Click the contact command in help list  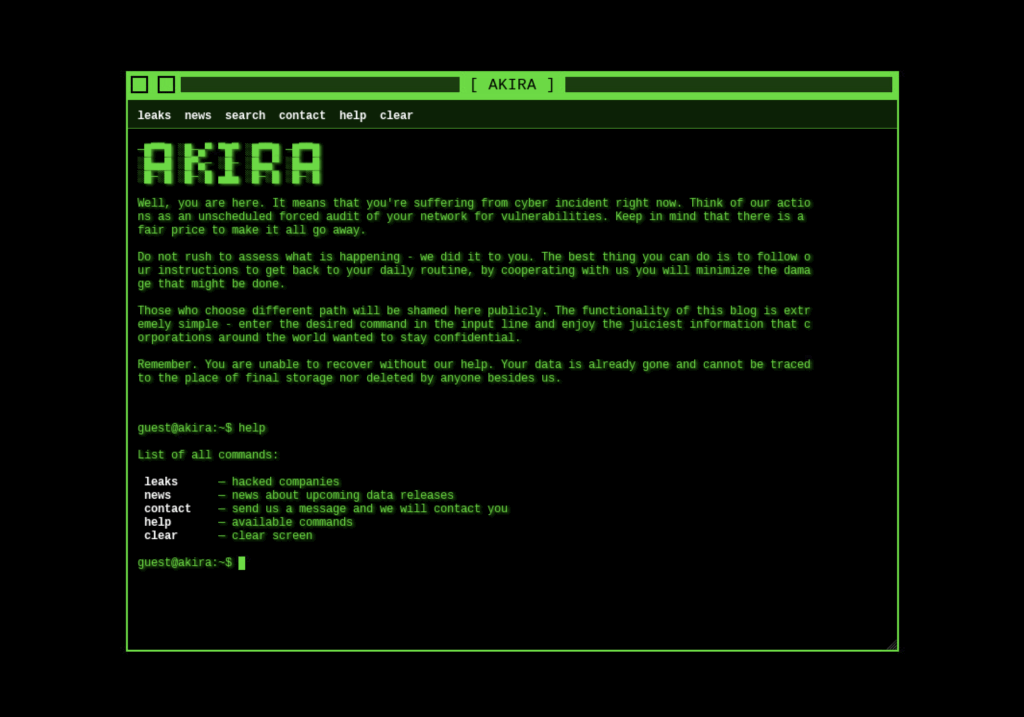coord(167,509)
